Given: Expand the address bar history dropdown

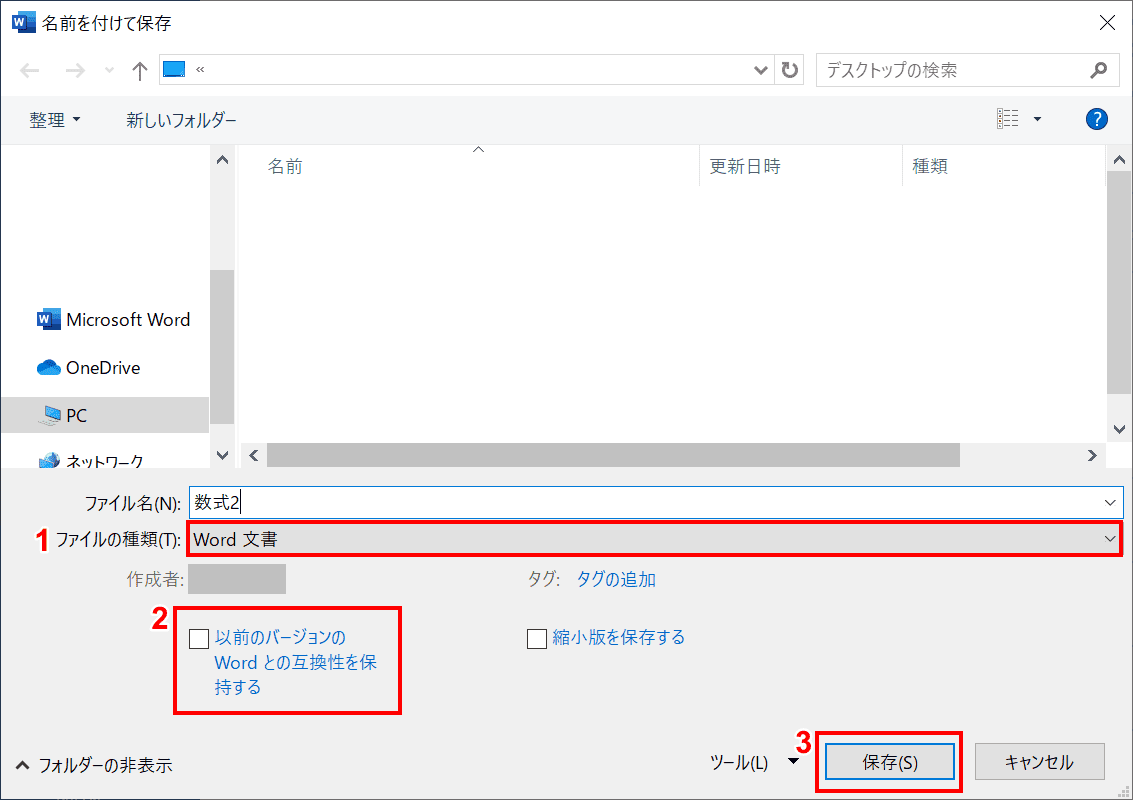Looking at the screenshot, I should (760, 70).
